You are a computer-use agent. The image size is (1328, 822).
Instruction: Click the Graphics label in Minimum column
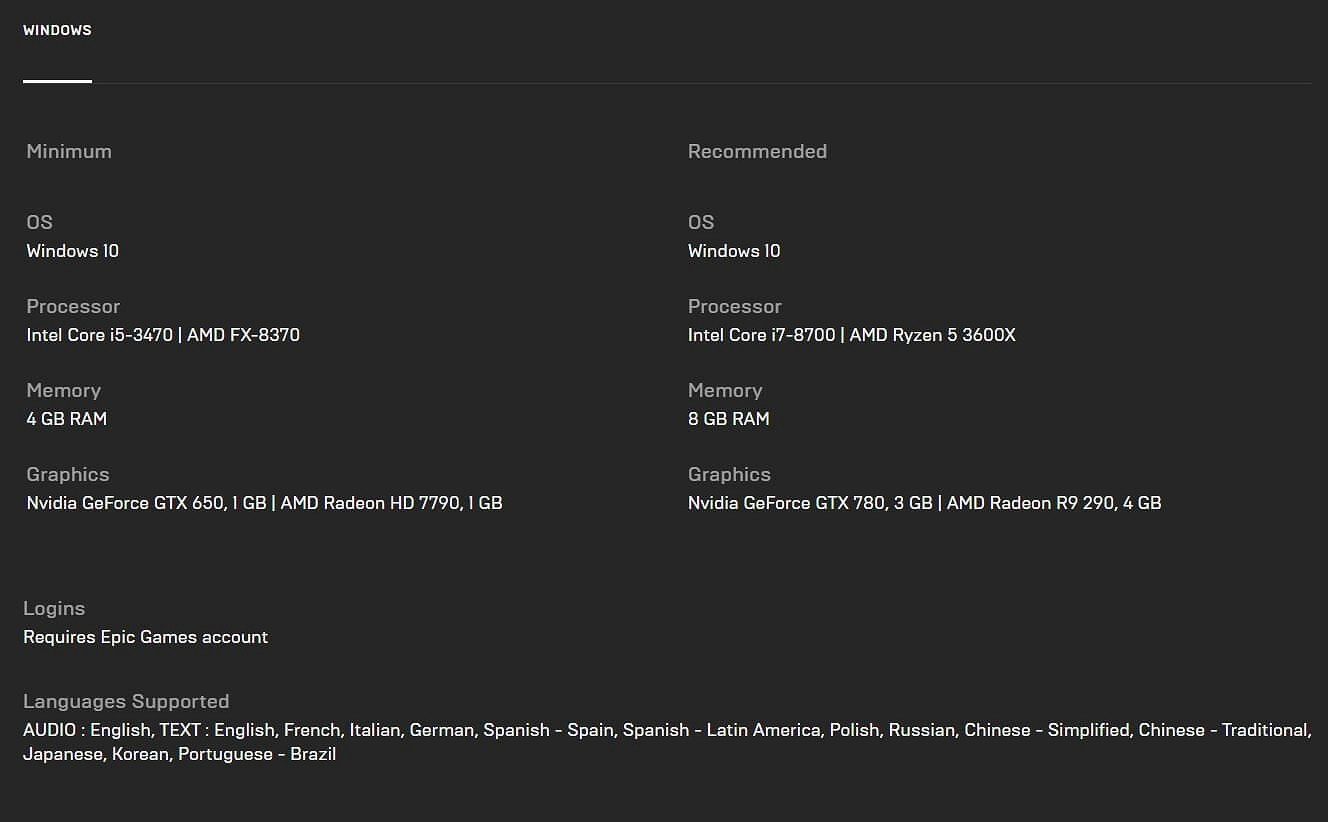coord(68,475)
